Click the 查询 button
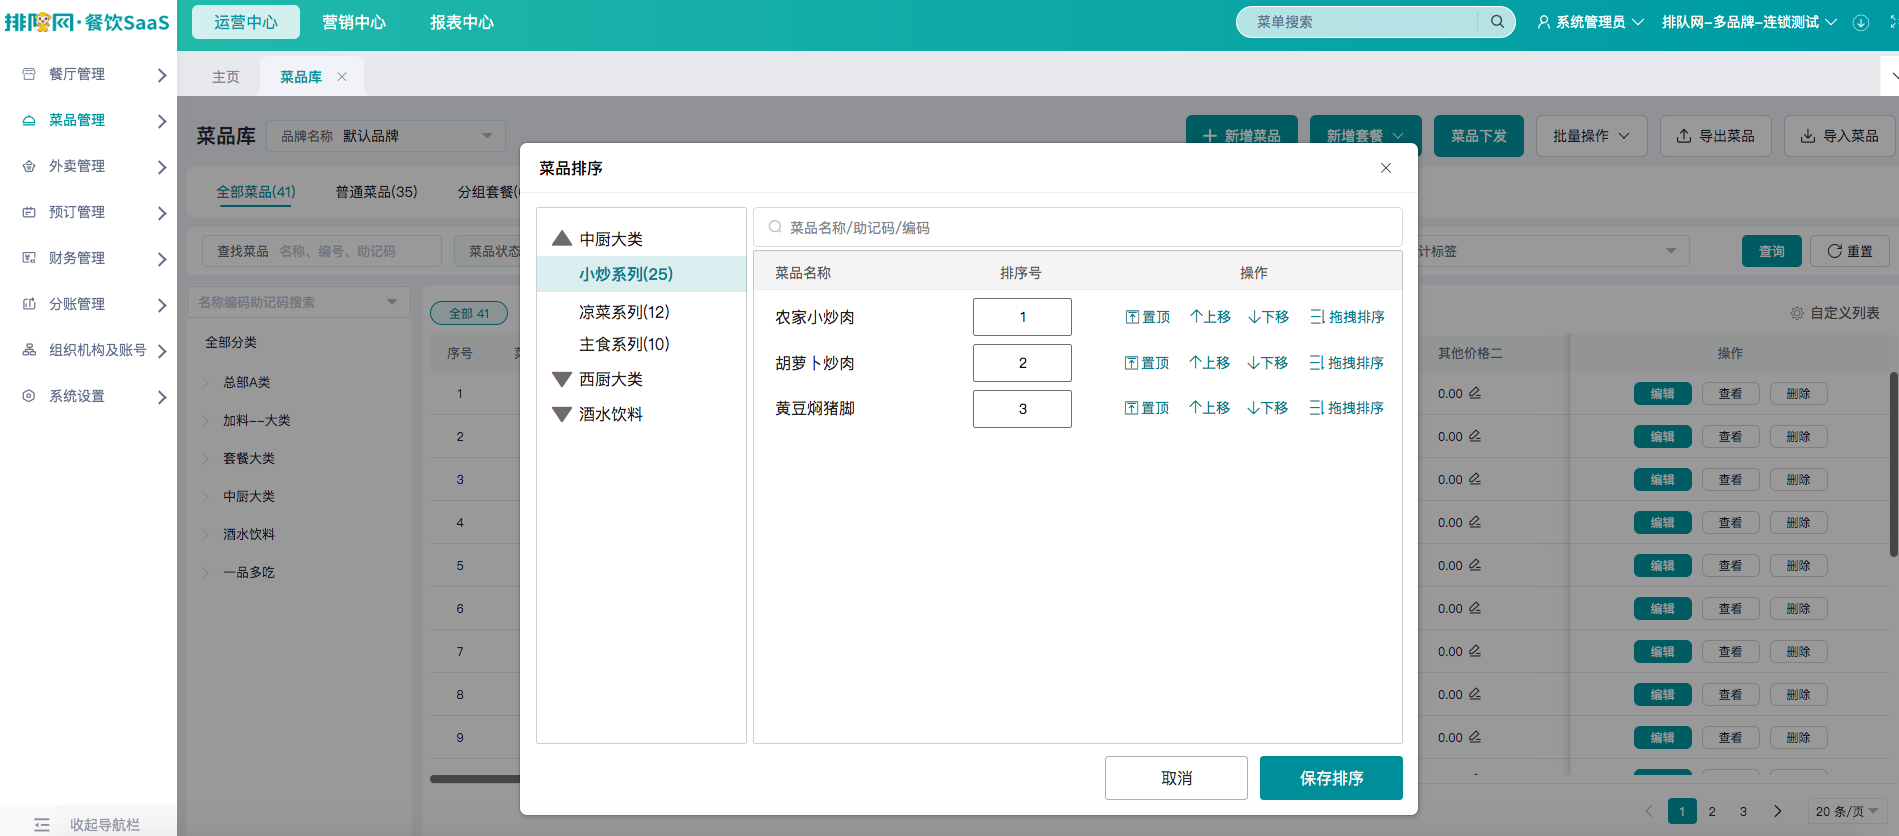 tap(1772, 251)
